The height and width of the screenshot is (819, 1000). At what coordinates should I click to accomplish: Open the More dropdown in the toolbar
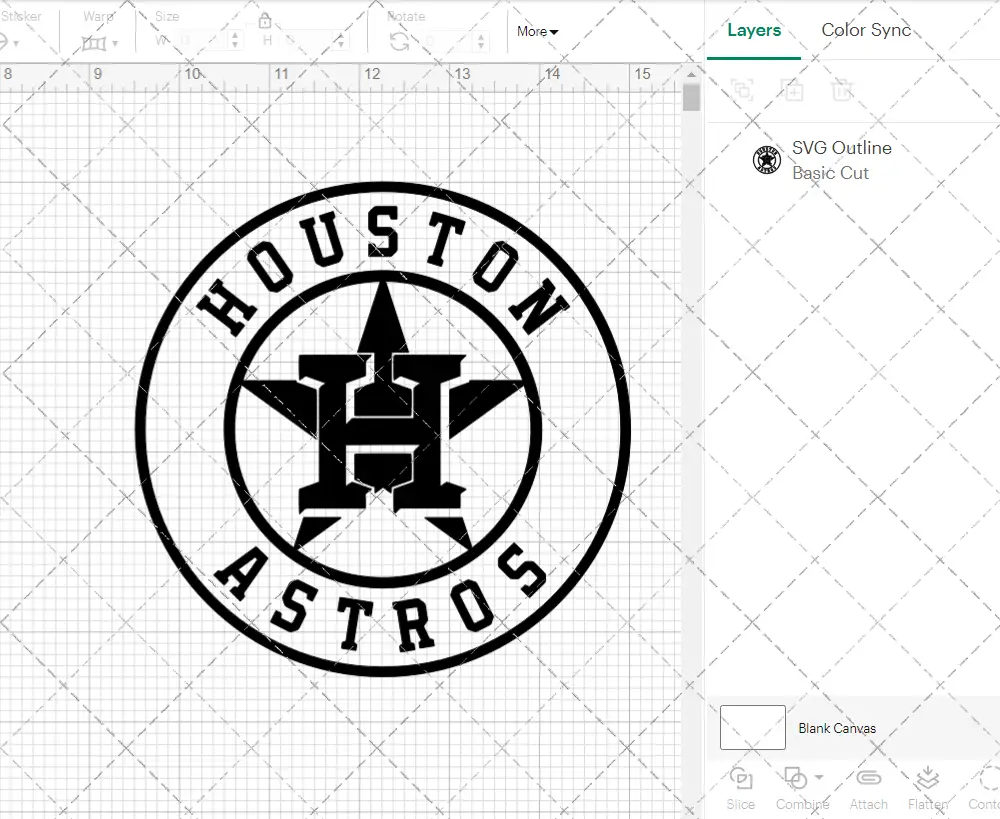click(x=537, y=31)
